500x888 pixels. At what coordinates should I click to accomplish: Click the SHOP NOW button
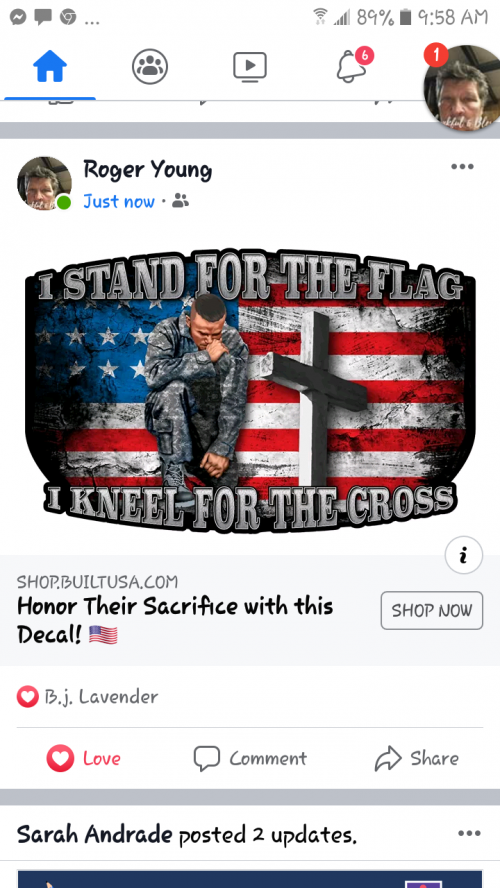(431, 610)
